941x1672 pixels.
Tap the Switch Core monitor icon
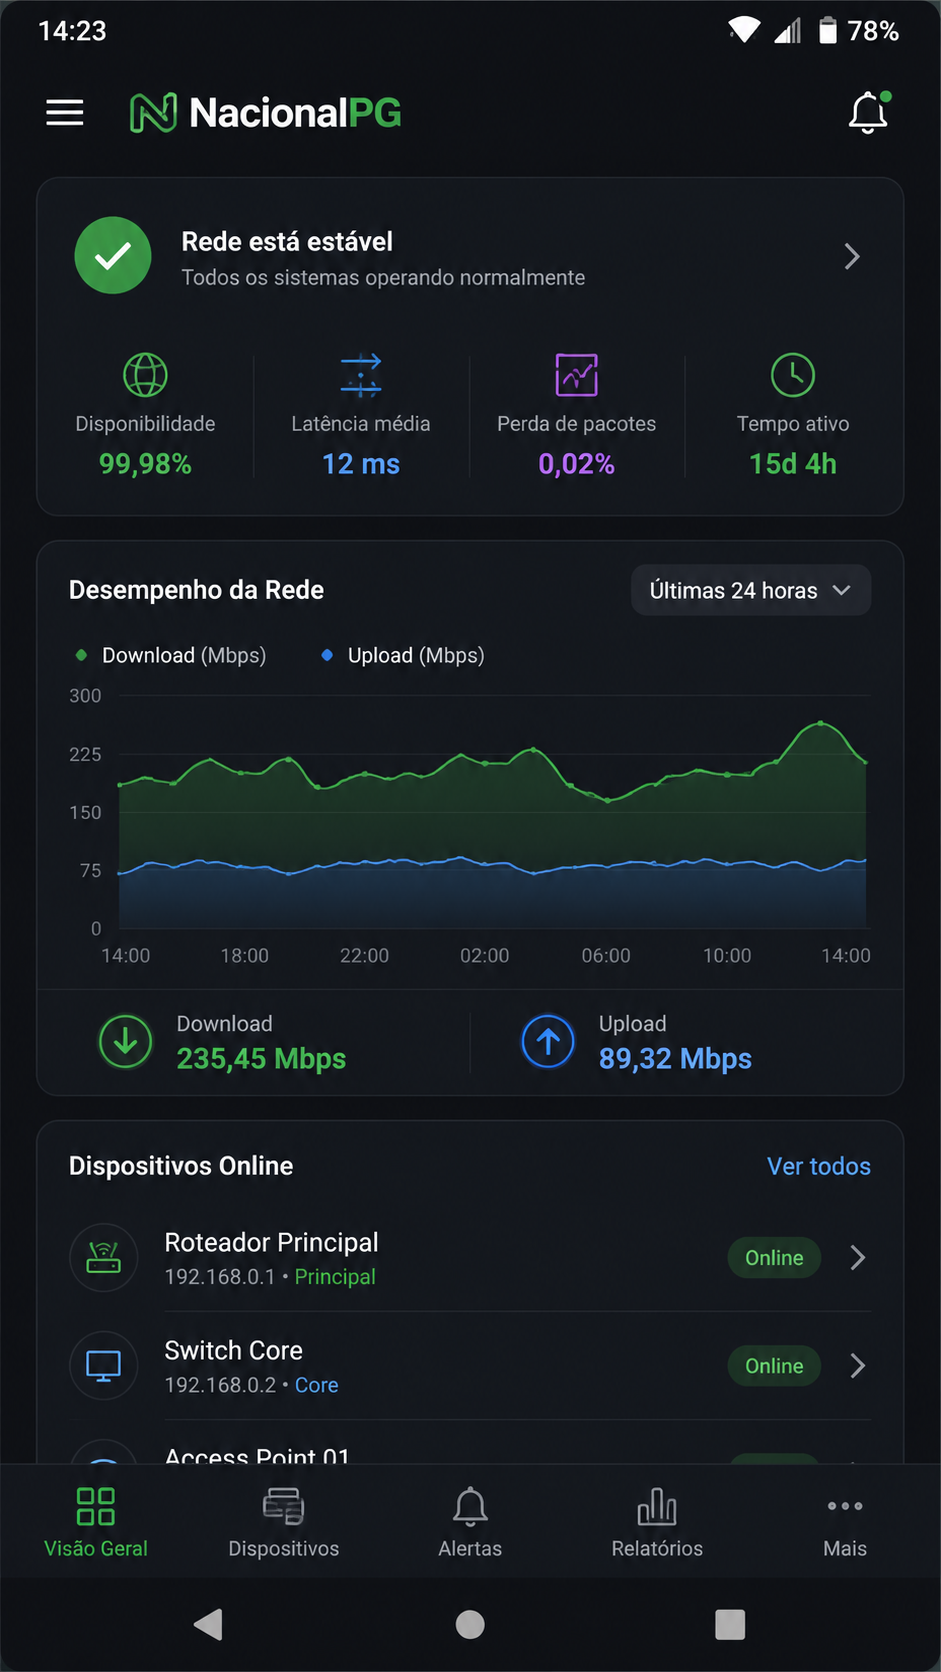[104, 1366]
